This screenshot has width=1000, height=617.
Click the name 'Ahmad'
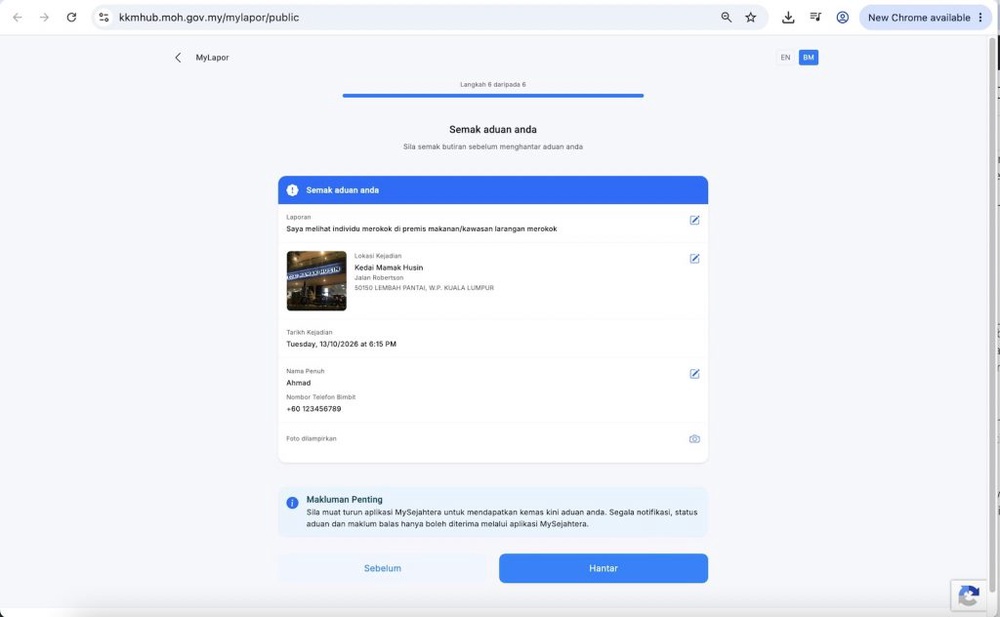point(298,383)
